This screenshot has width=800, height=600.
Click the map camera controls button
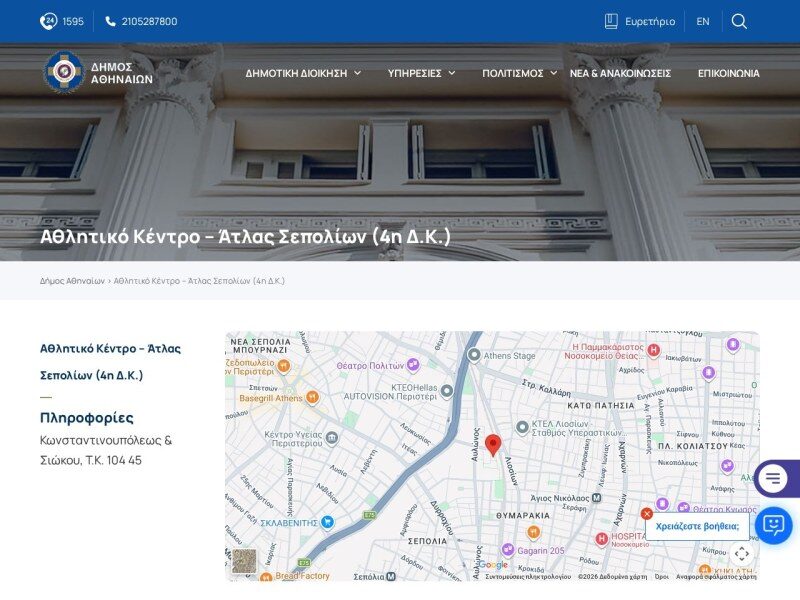pyautogui.click(x=741, y=554)
